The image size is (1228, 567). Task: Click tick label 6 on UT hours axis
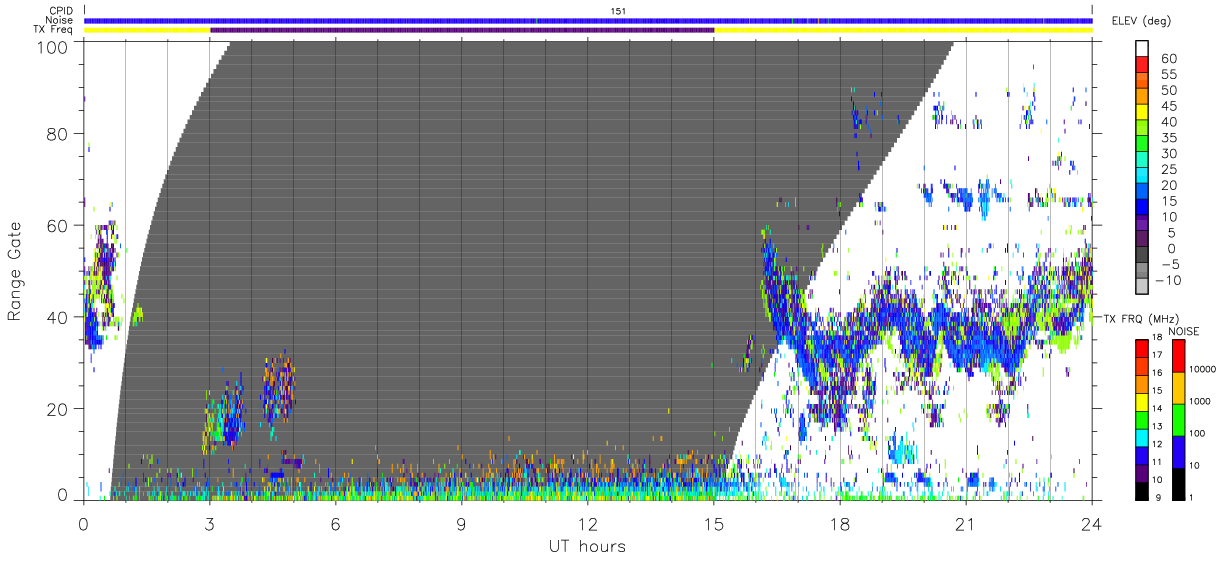[x=335, y=522]
